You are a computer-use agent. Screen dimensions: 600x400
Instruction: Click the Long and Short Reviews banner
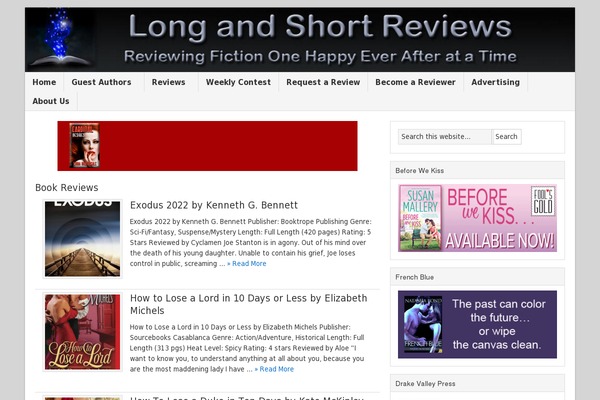coord(300,39)
